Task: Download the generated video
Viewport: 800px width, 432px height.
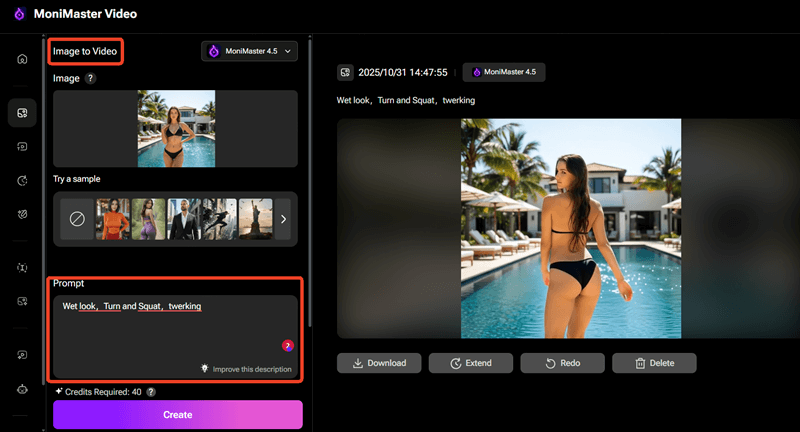Action: [x=379, y=363]
